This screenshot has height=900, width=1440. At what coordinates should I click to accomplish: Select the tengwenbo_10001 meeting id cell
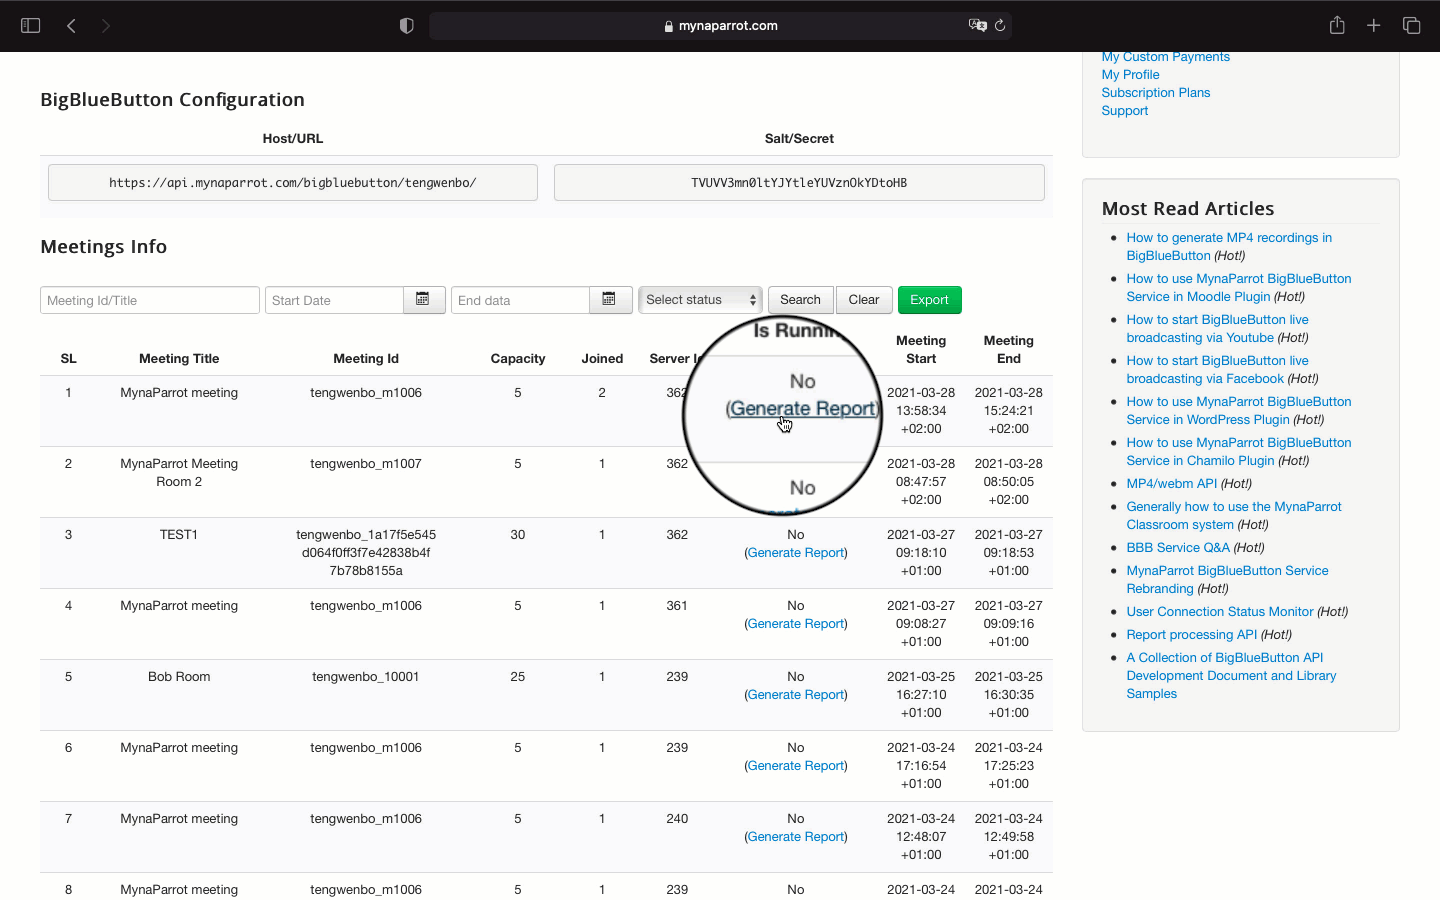tap(366, 677)
